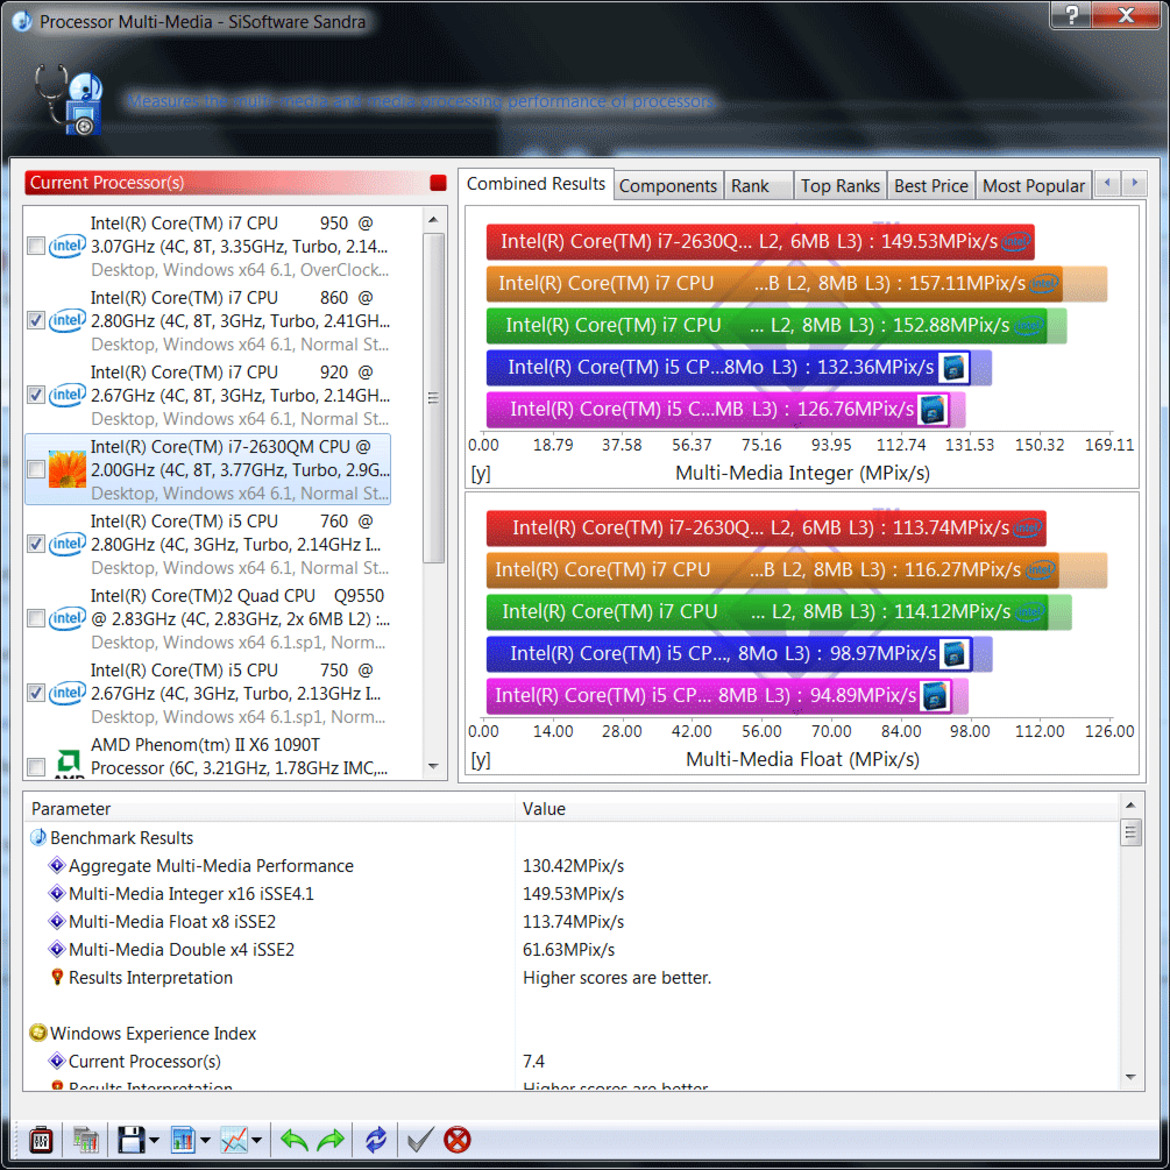
Task: Click the grey checkmark OK icon
Action: [x=420, y=1139]
